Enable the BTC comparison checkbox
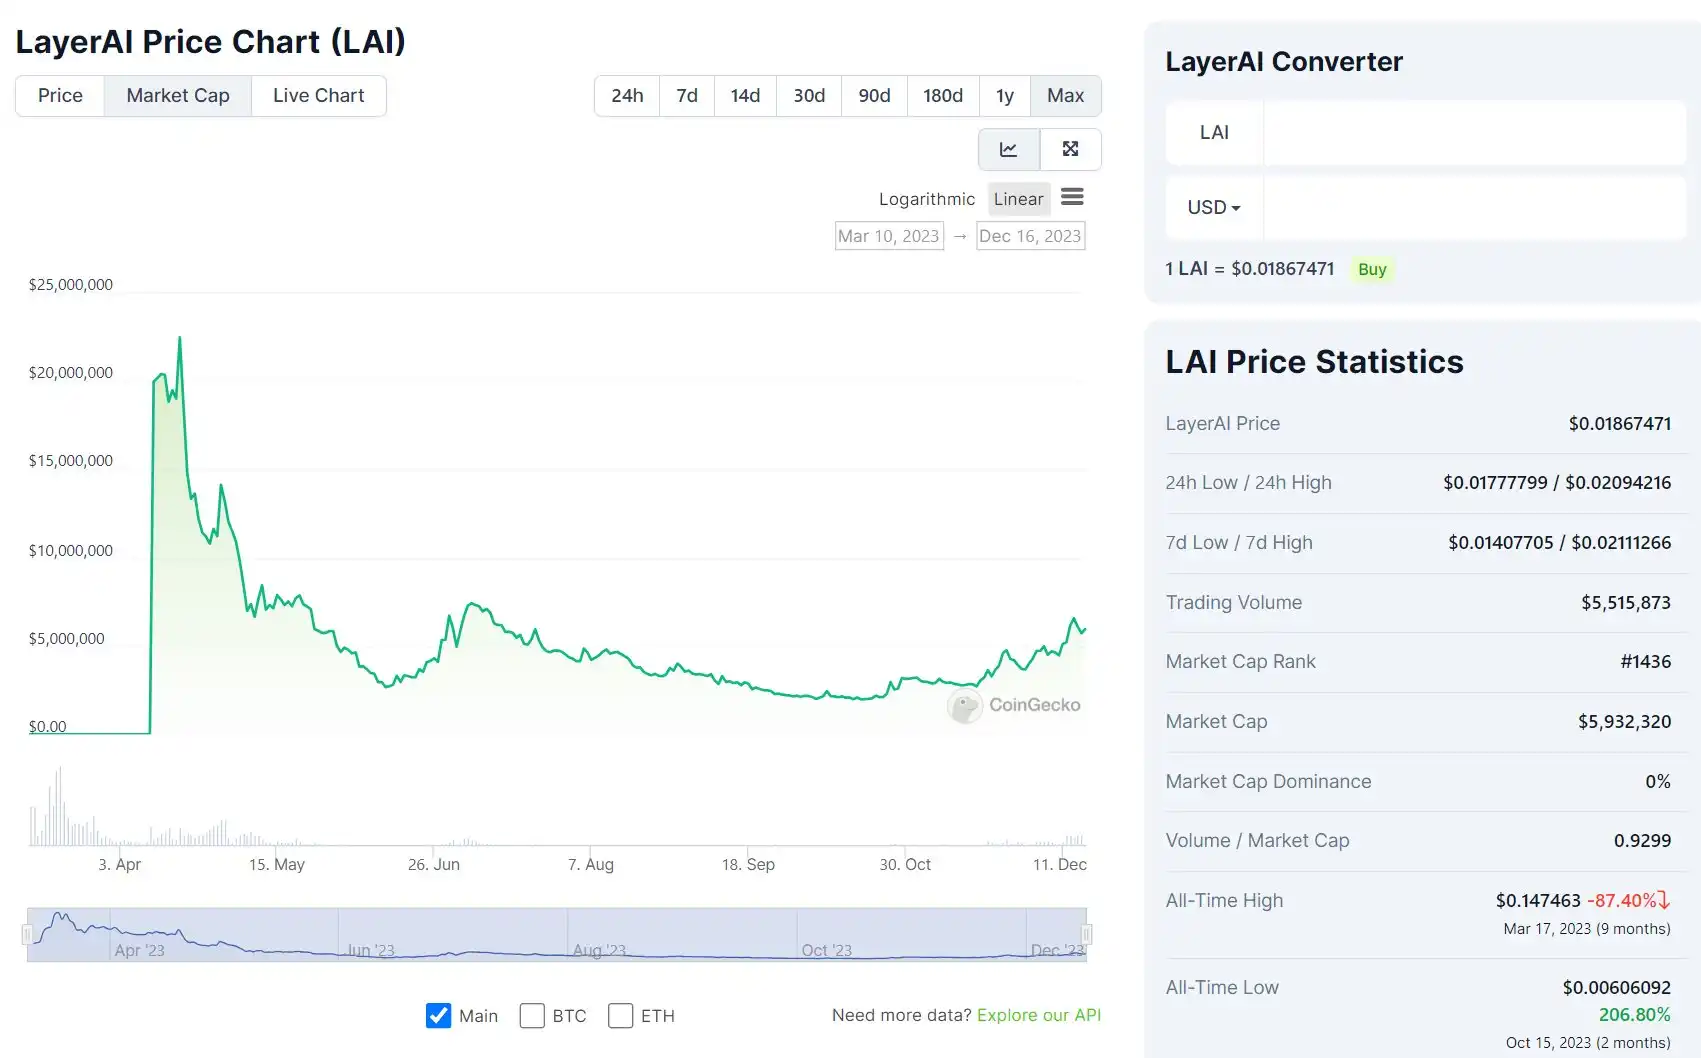 [x=532, y=1016]
